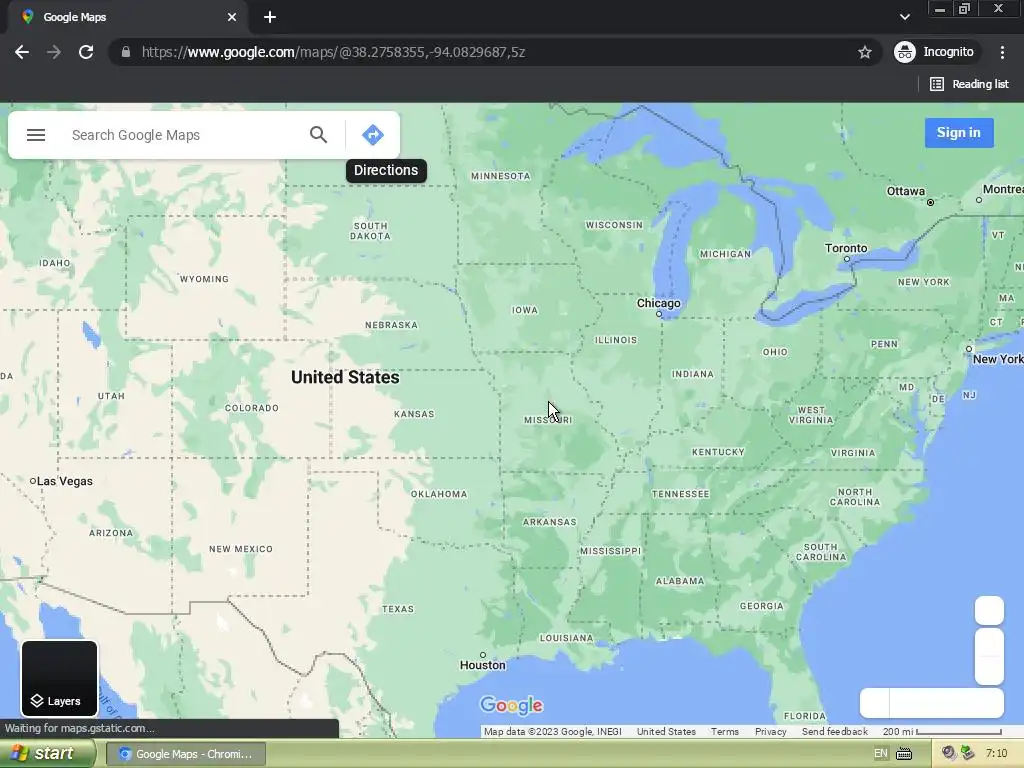Select Google Maps Chromium taskbar item

[x=185, y=754]
